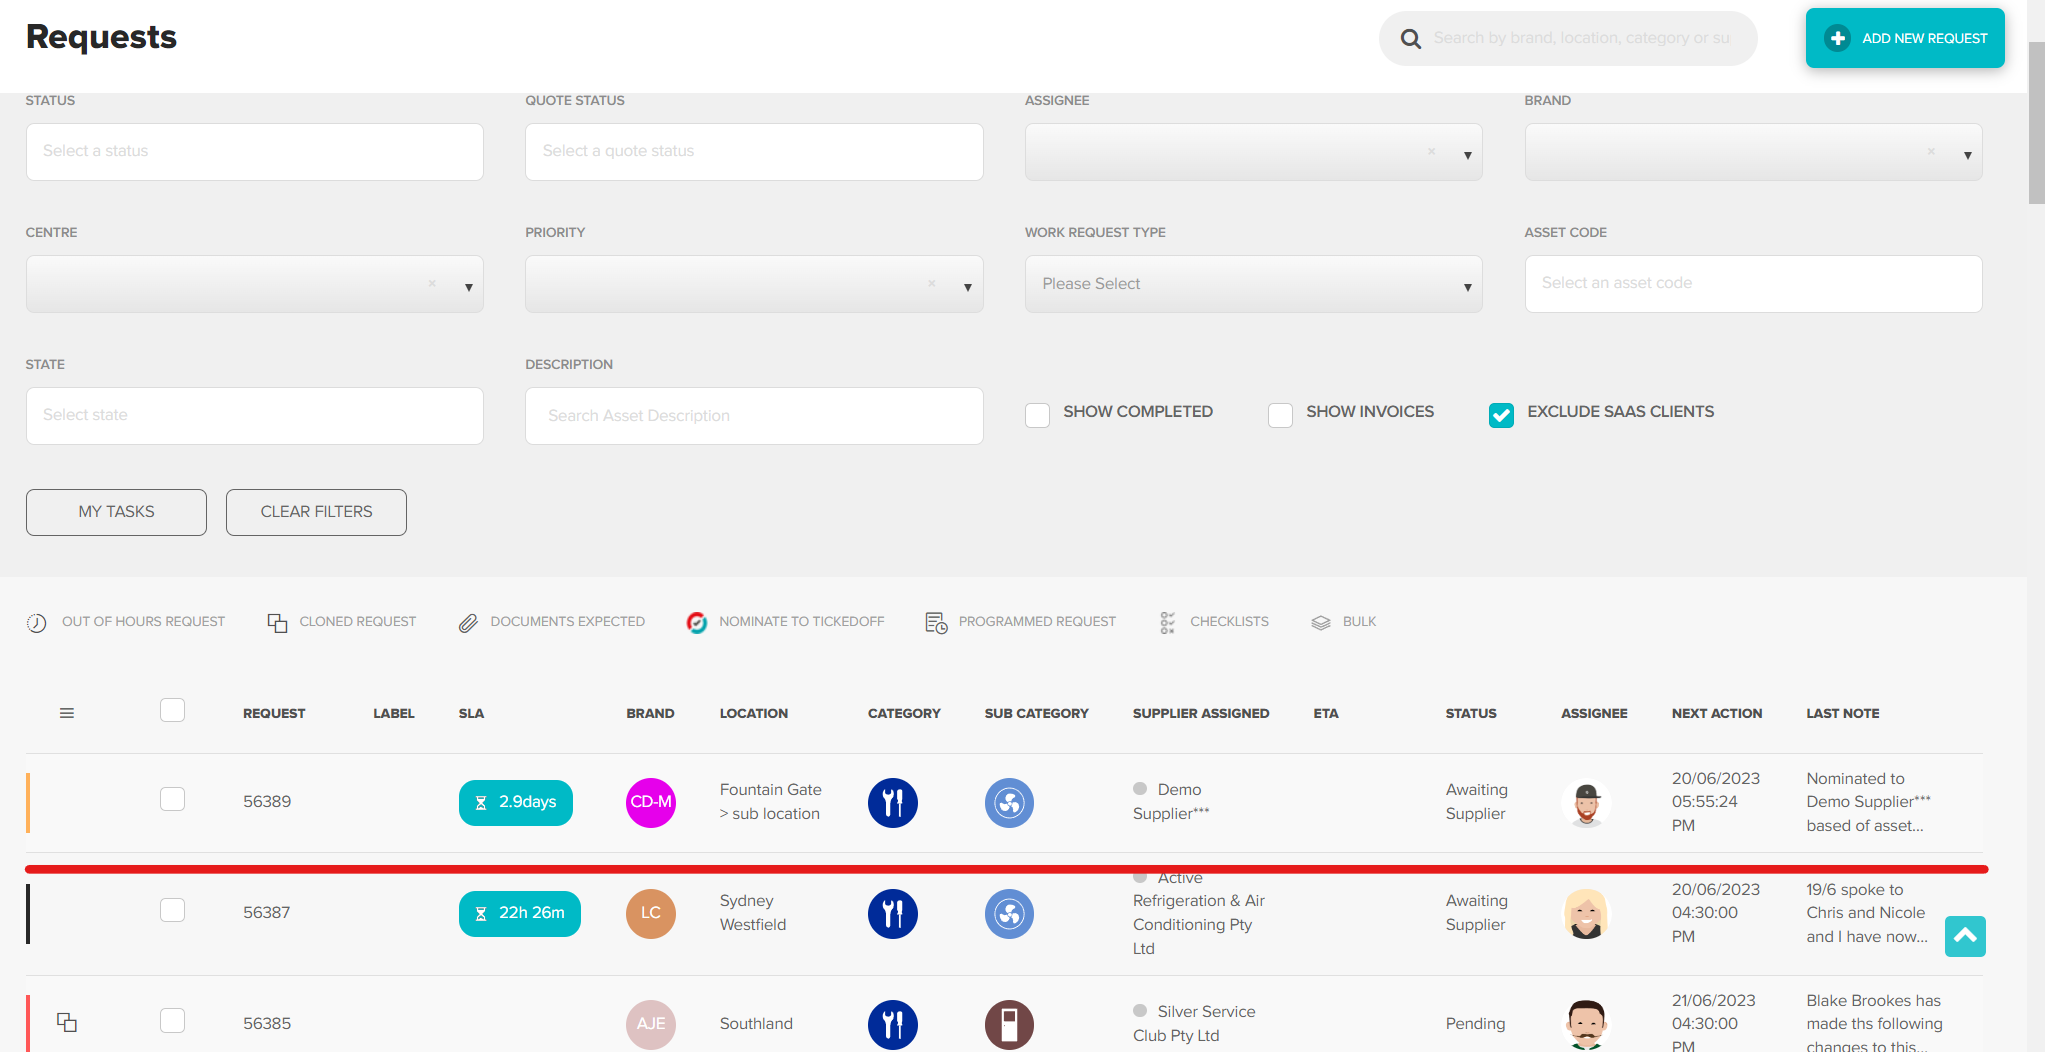Viewport: 2045px width, 1052px height.
Task: Select the checkbox for request 56387
Action: pos(172,910)
